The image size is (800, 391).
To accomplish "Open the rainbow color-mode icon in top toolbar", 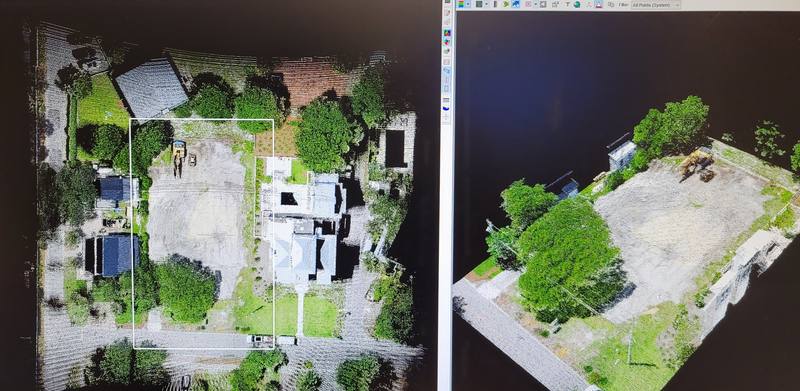I will [x=461, y=4].
